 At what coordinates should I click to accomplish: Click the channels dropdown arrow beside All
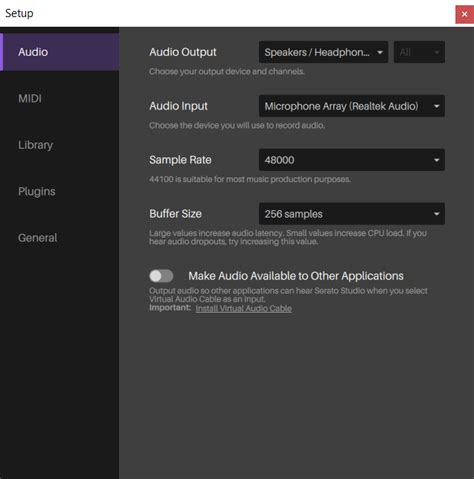[x=436, y=52]
